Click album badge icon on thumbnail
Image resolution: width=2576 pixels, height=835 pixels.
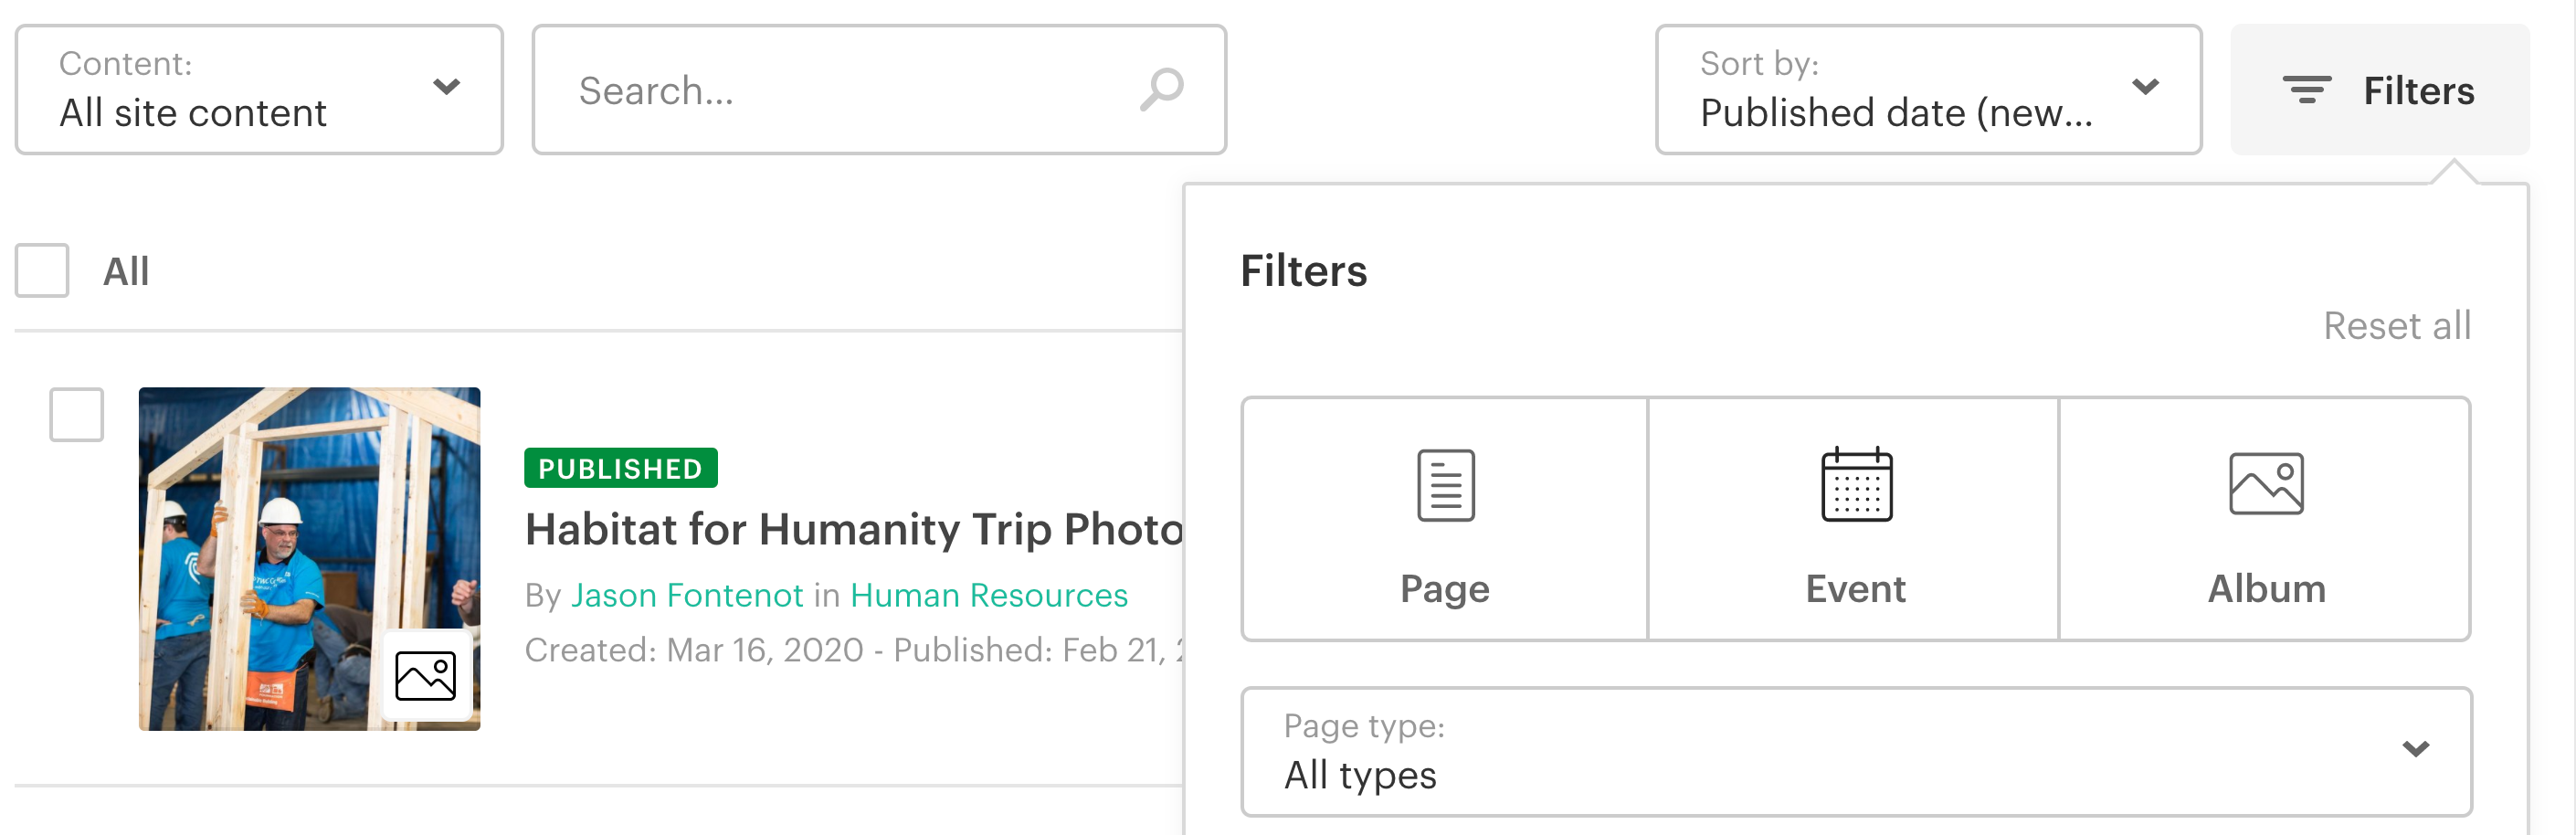tap(425, 675)
